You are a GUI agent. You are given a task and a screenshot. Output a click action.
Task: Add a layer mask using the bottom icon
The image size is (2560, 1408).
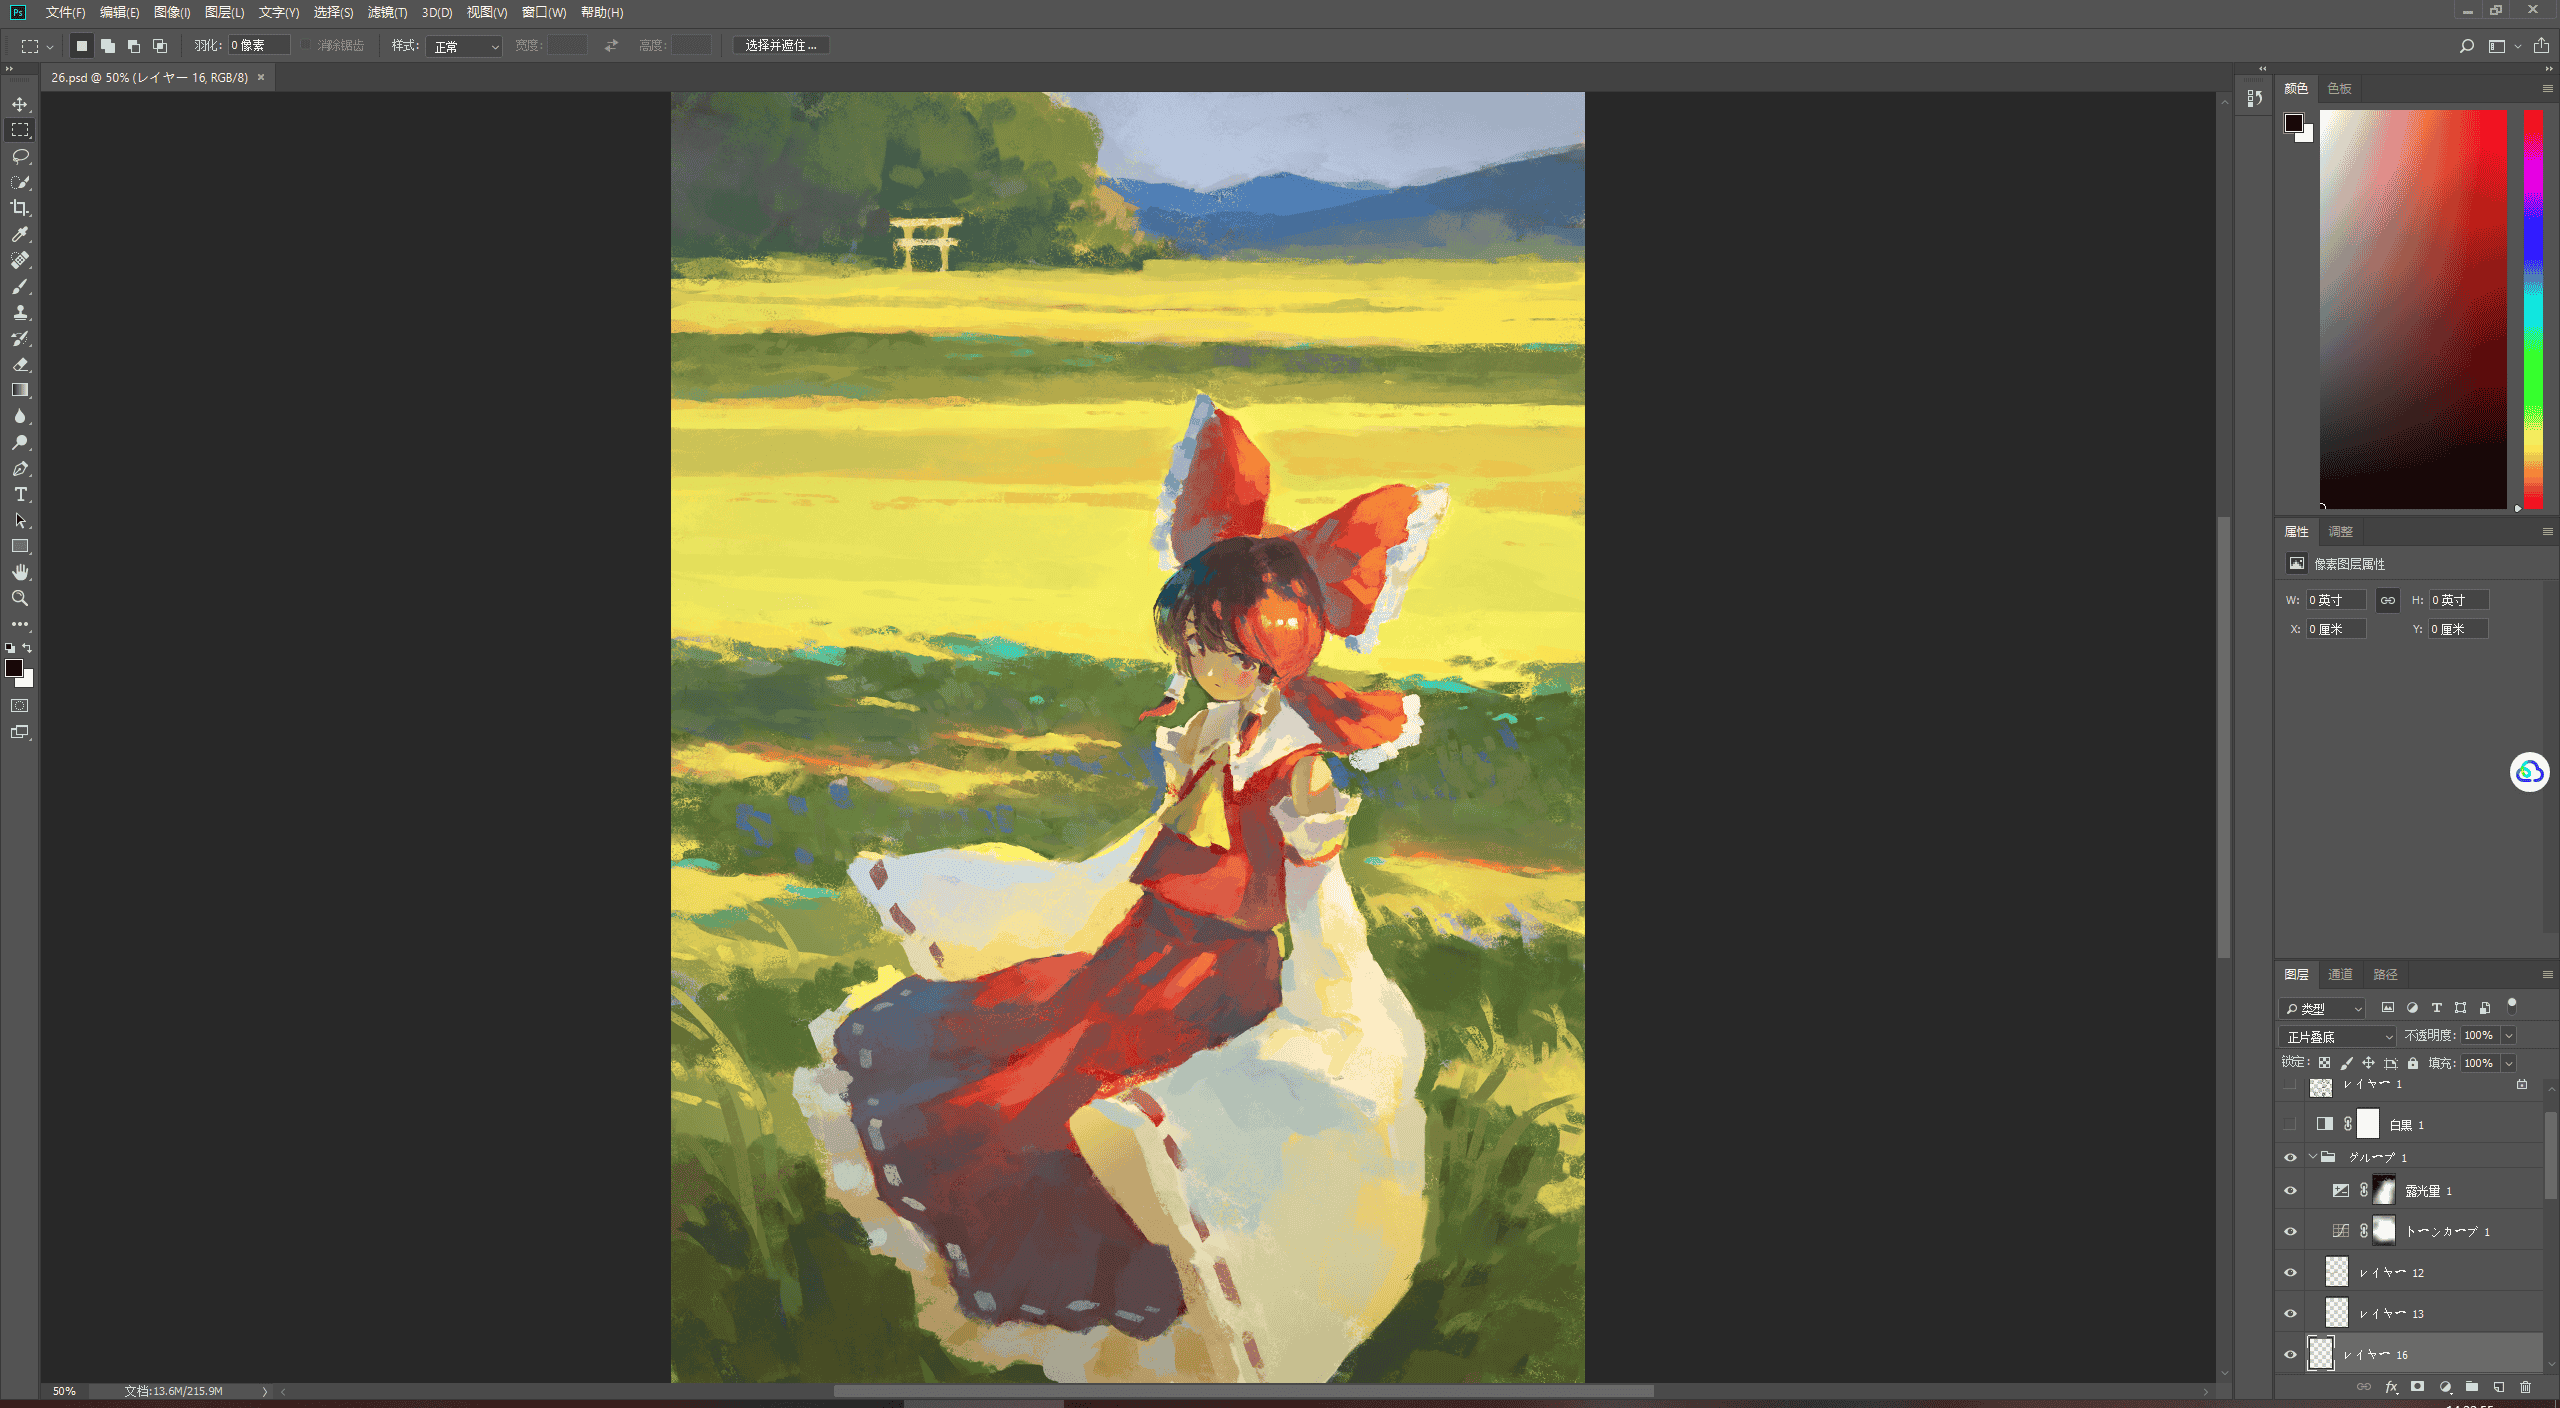pyautogui.click(x=2417, y=1387)
